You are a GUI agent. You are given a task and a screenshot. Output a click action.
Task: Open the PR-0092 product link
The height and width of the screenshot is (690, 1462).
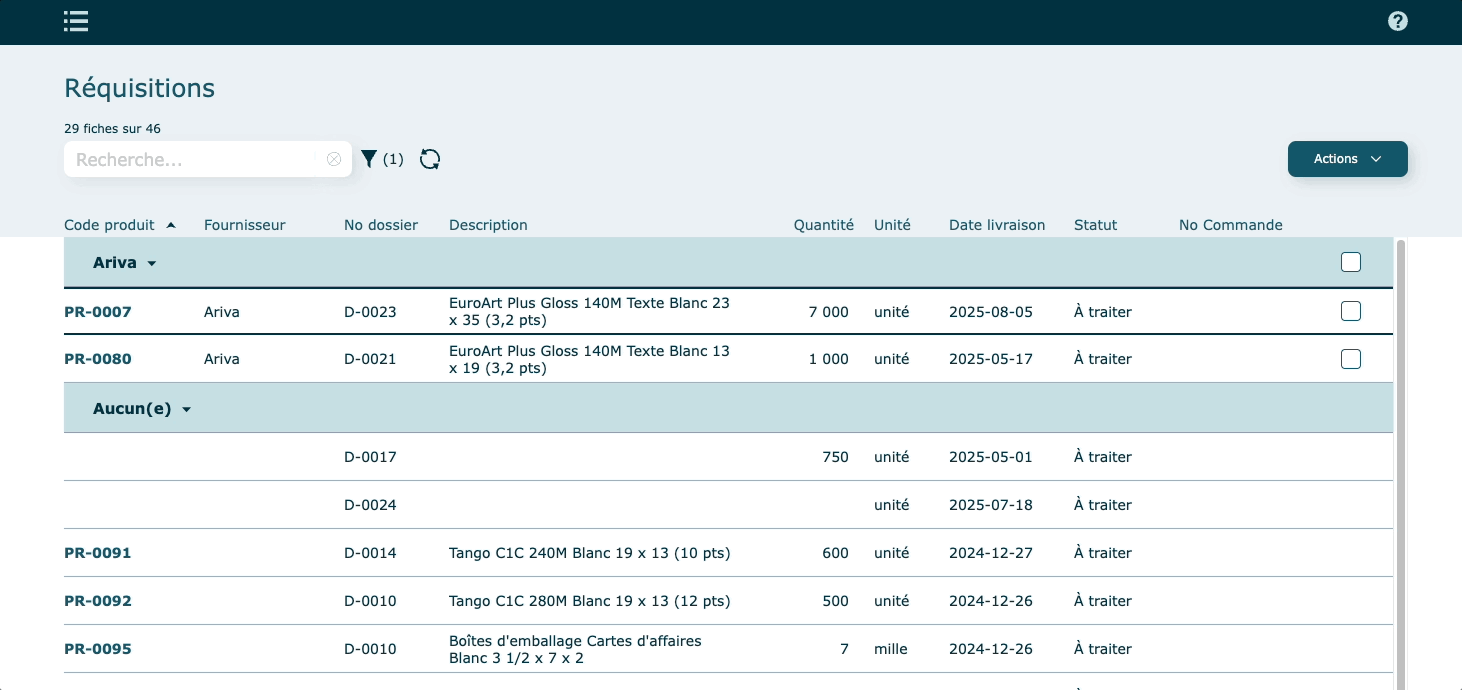[97, 601]
